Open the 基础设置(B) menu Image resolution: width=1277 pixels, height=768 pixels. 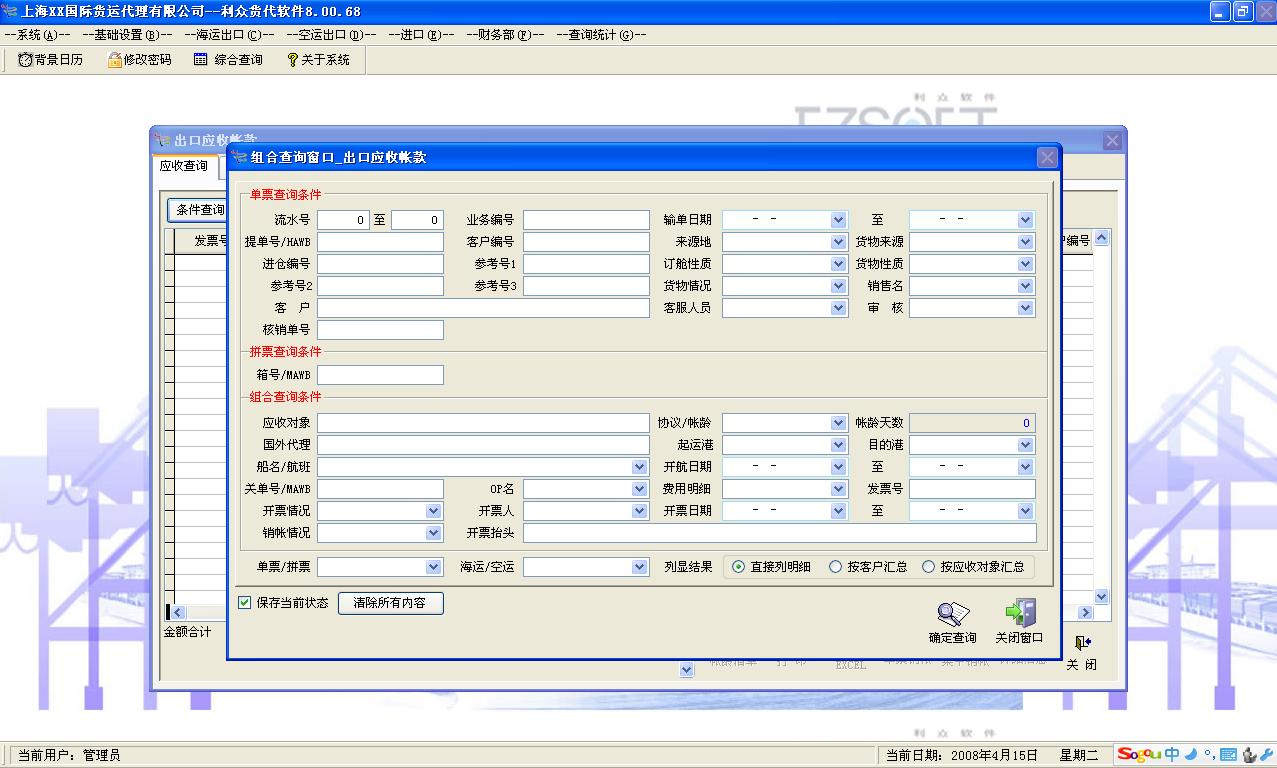pyautogui.click(x=127, y=34)
